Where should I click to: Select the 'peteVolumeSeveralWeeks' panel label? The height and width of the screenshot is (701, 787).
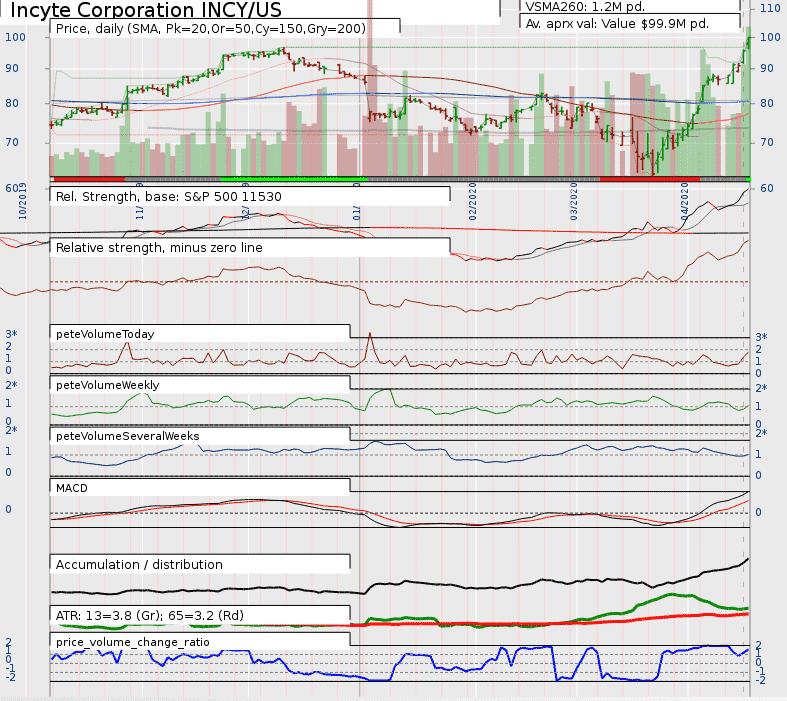click(x=127, y=437)
